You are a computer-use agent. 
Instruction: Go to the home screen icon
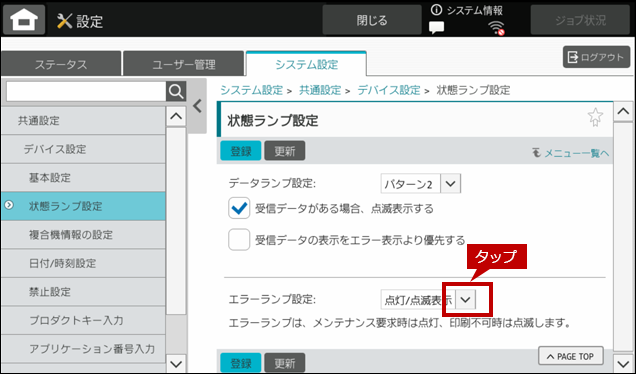pos(24,20)
